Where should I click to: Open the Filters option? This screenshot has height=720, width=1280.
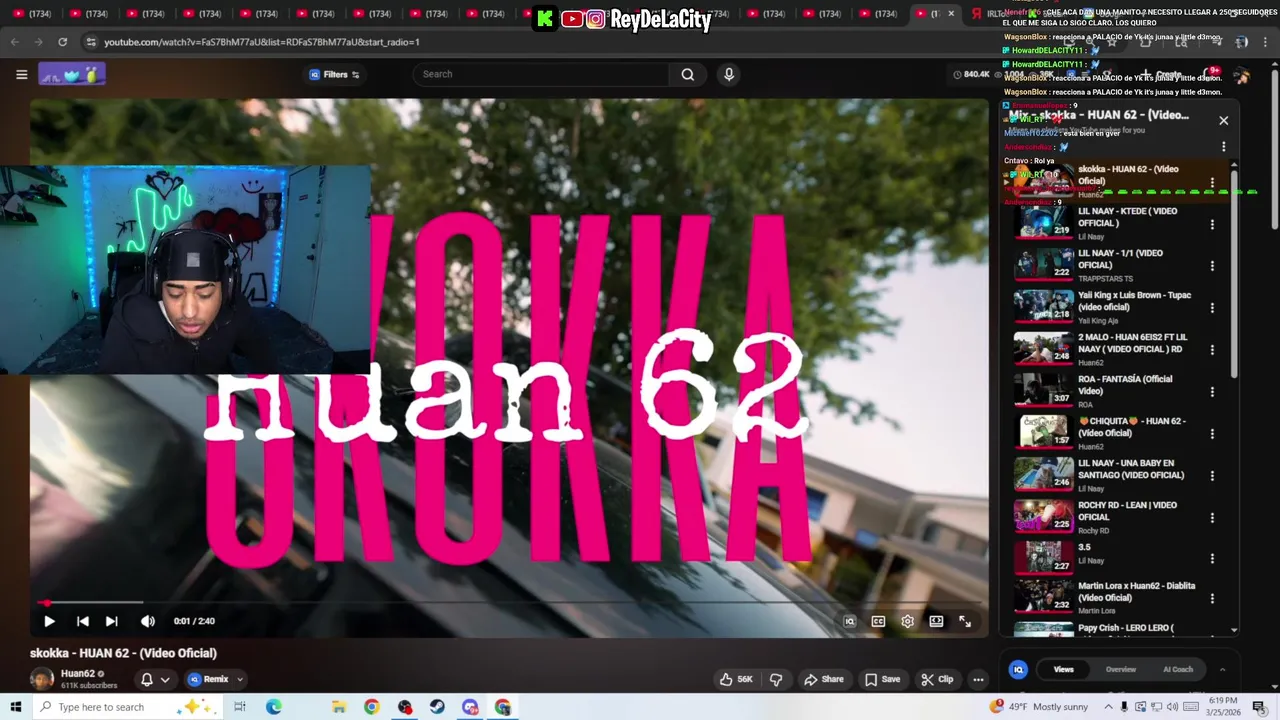click(334, 74)
